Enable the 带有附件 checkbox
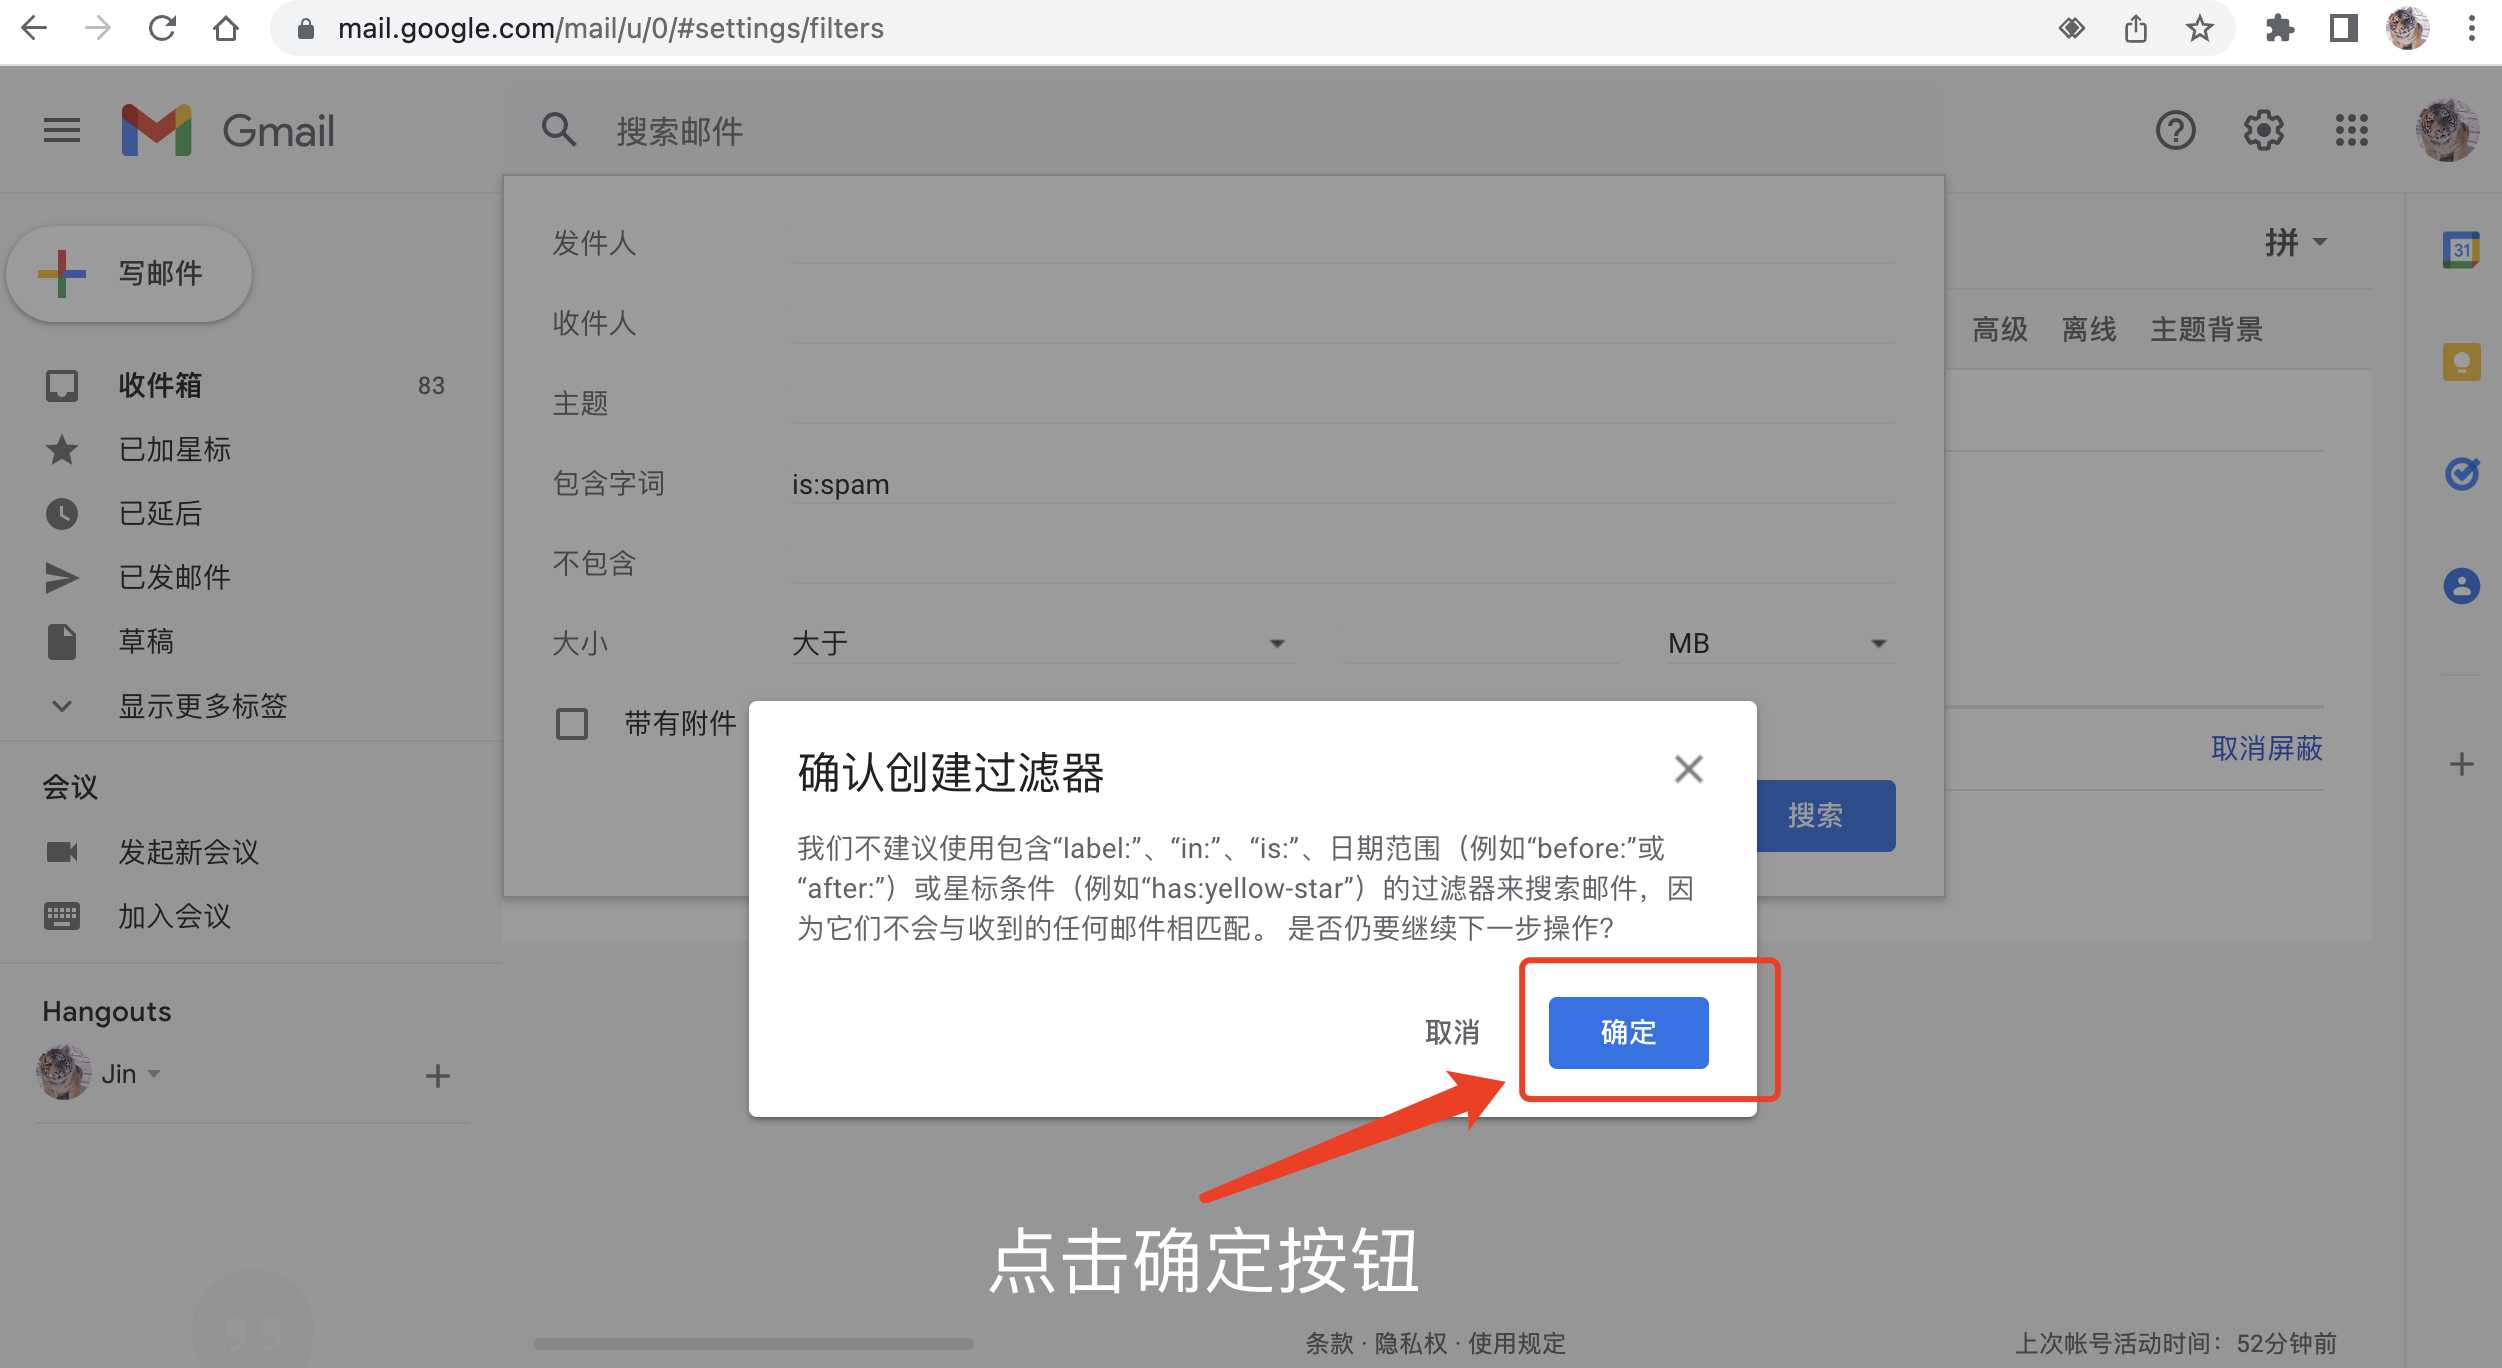This screenshot has width=2502, height=1368. 572,723
